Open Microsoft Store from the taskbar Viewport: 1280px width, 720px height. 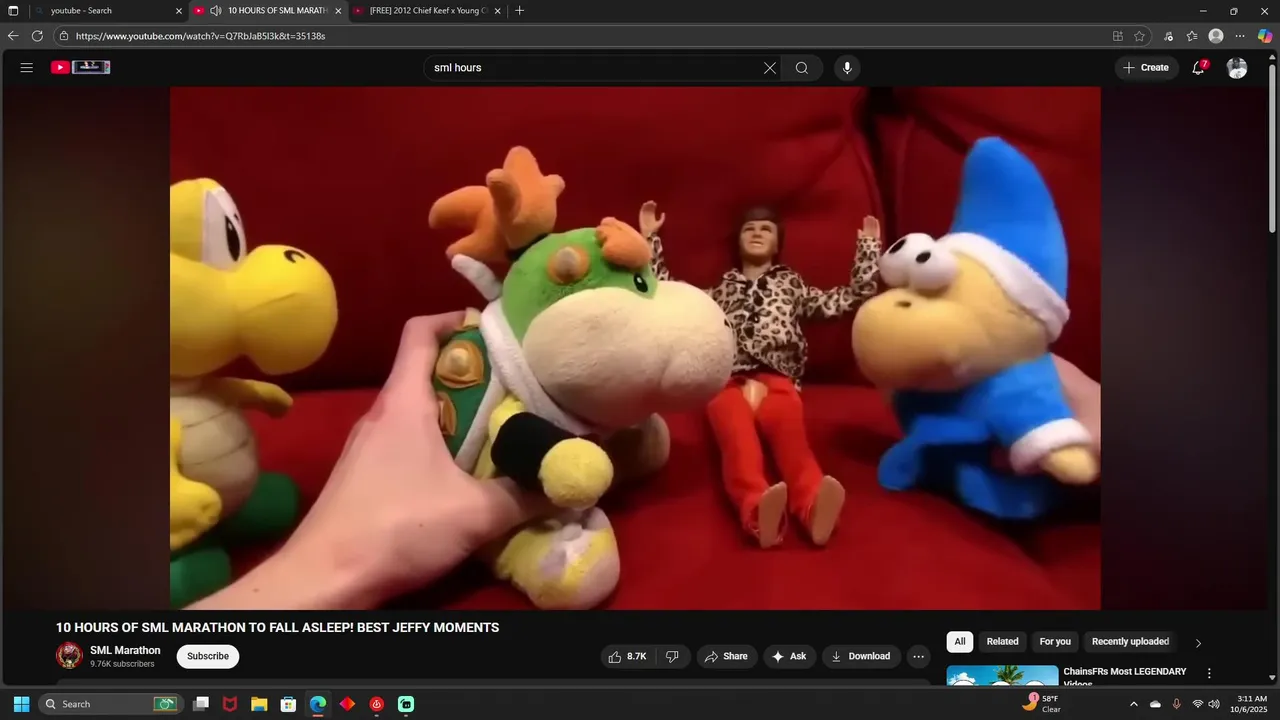(288, 704)
